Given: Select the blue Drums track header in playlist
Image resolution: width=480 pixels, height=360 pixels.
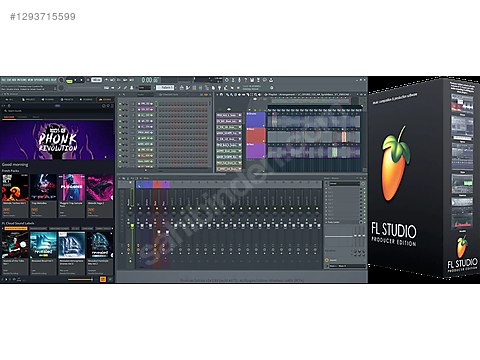Looking at the screenshot, I should [x=256, y=119].
